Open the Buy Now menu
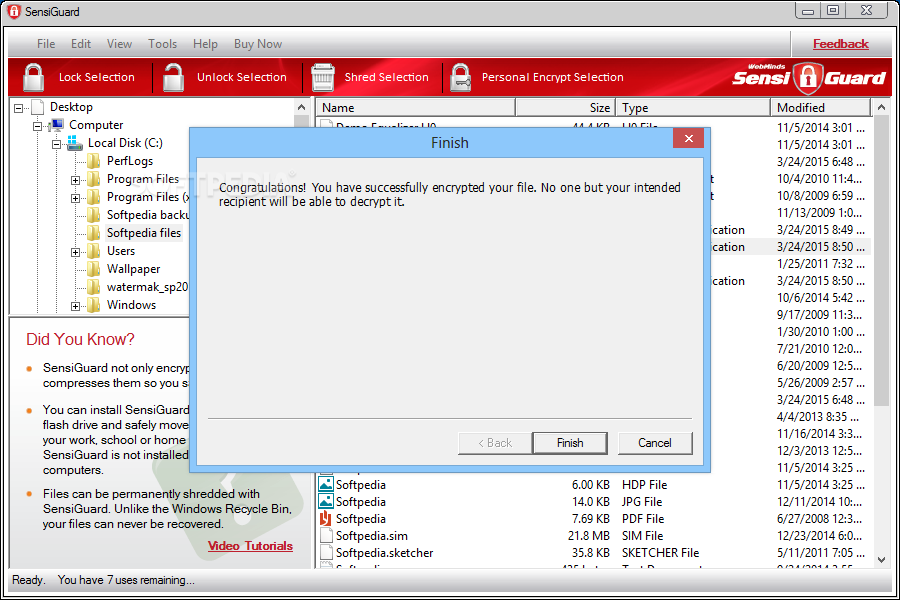 [x=258, y=44]
